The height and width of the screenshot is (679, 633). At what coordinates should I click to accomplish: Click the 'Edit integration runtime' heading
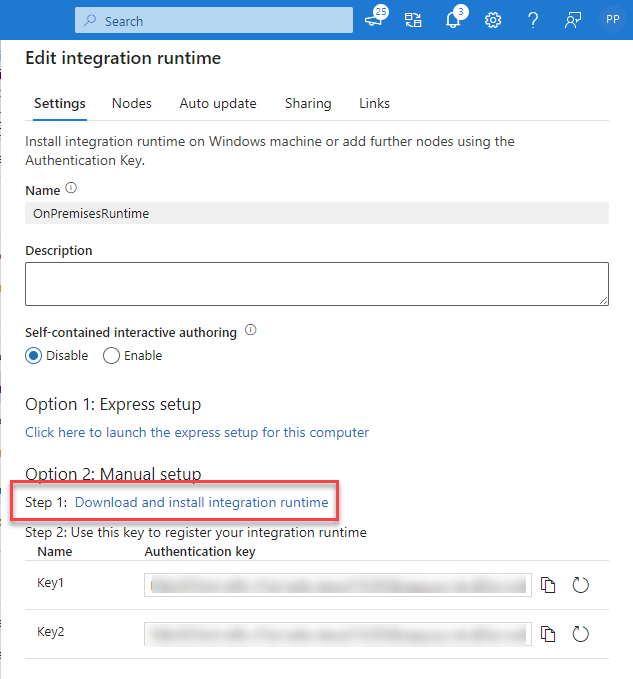tap(123, 58)
